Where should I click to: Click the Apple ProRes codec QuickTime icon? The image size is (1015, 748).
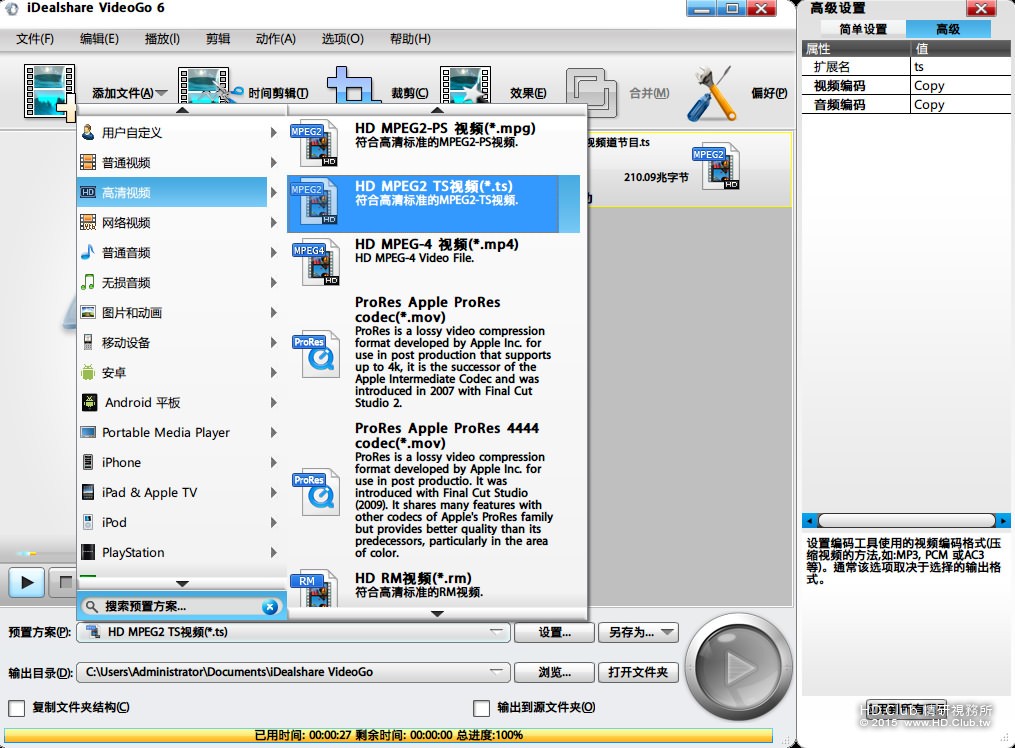point(316,353)
